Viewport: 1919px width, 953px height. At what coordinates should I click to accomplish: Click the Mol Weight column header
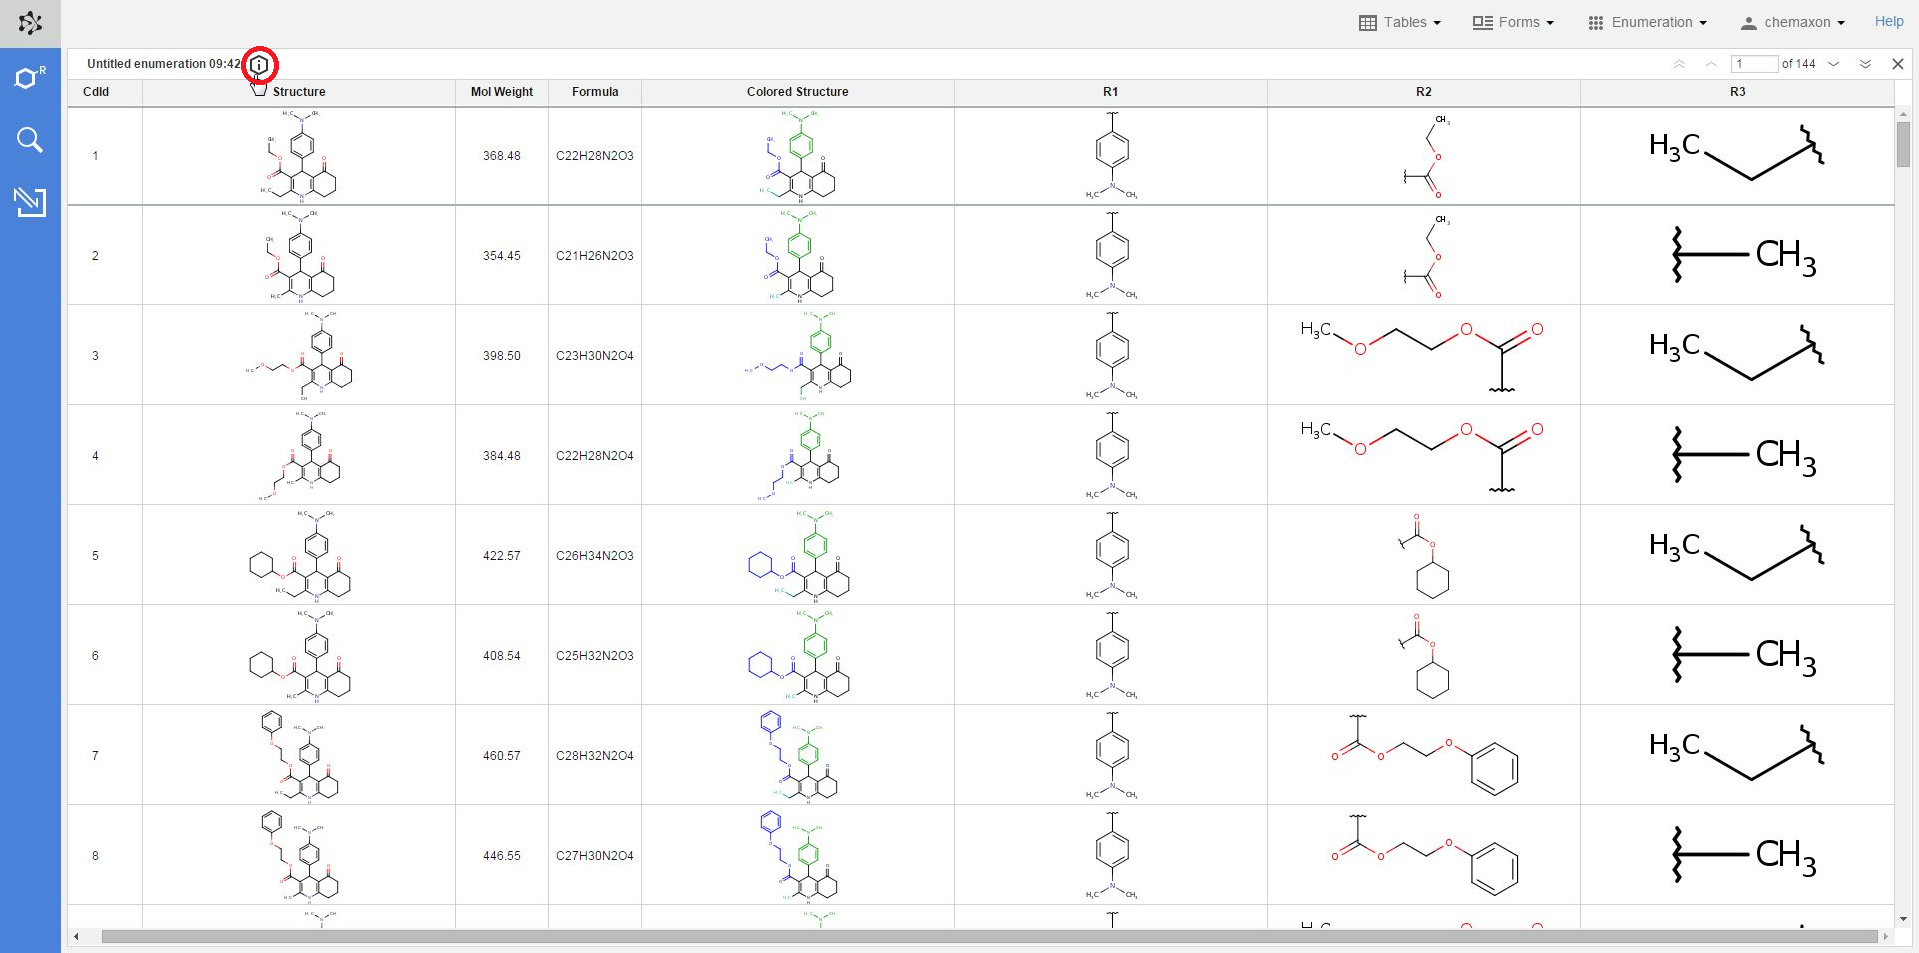(501, 92)
